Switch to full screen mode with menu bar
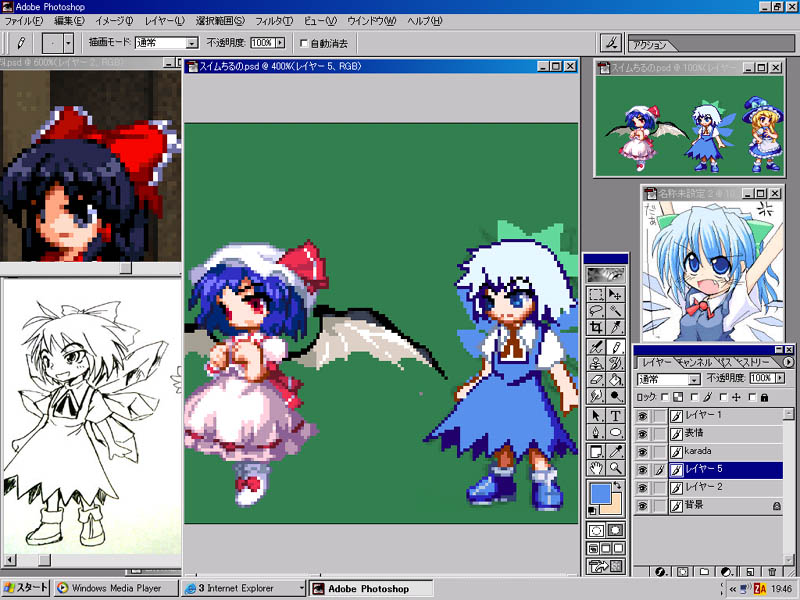This screenshot has height=600, width=800. (x=606, y=548)
